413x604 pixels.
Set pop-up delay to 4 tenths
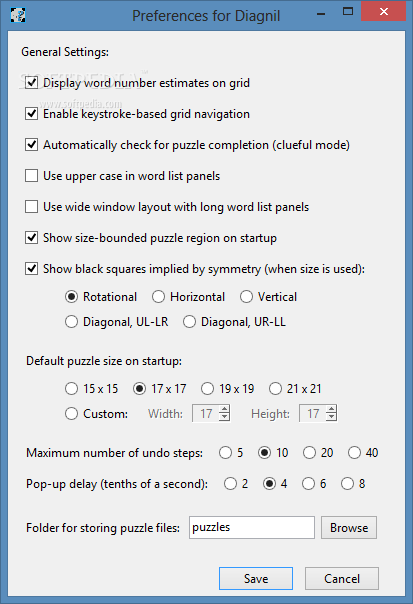pyautogui.click(x=269, y=483)
